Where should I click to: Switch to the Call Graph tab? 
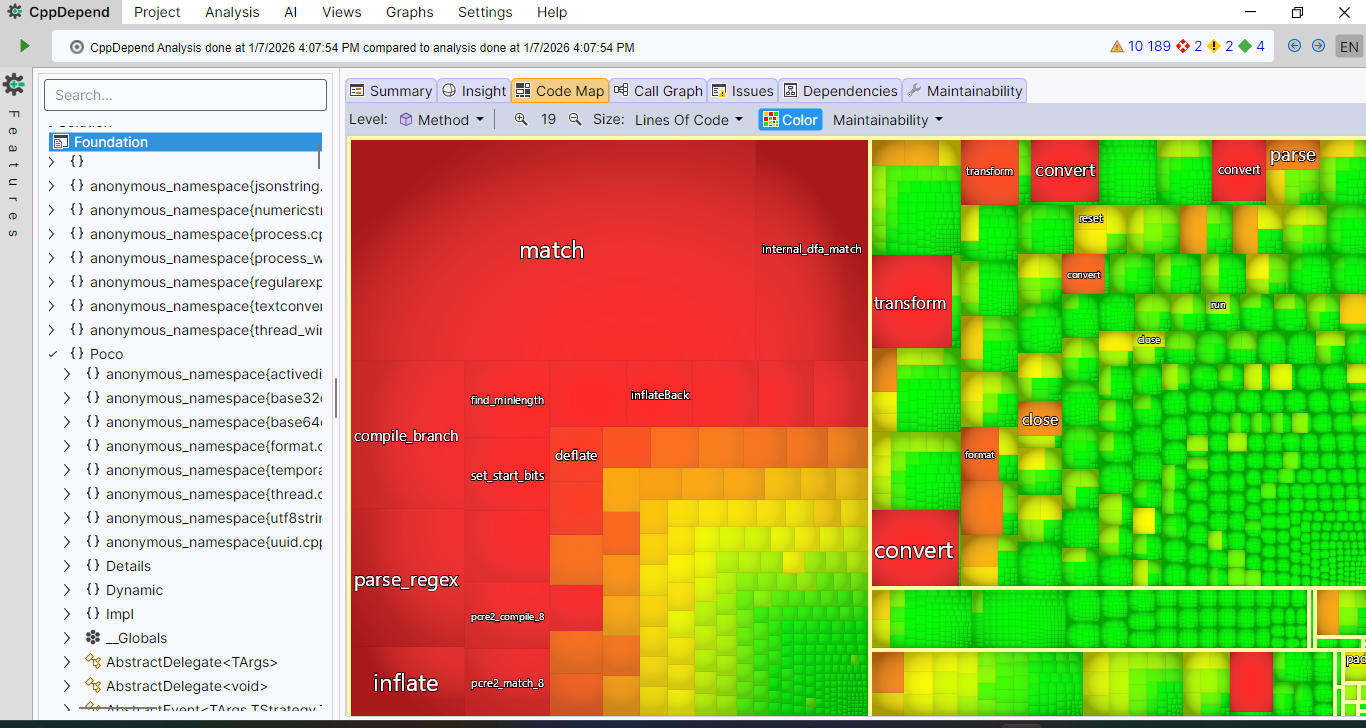click(658, 91)
